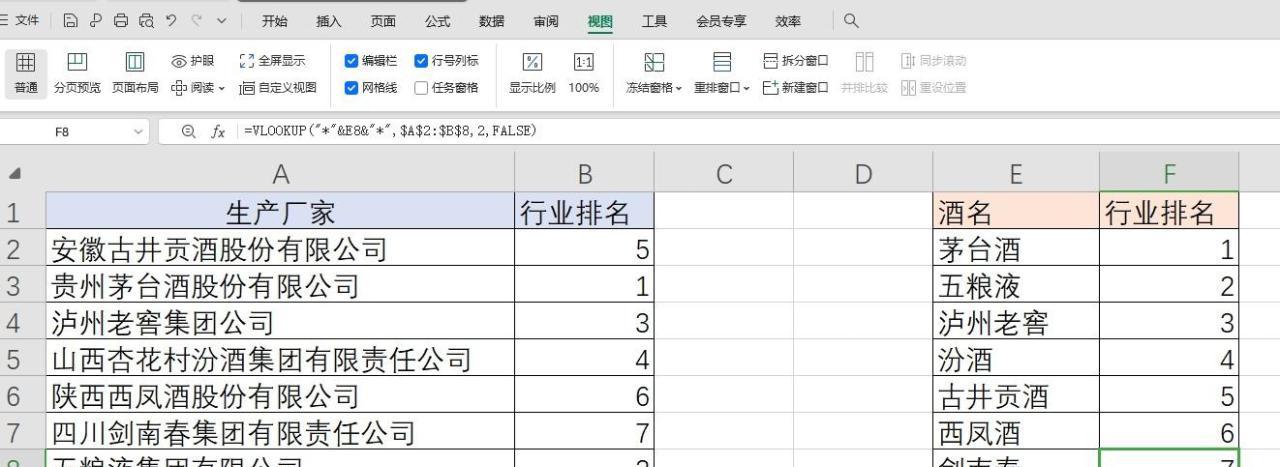1280x467 pixels.
Task: Click cell 贵州茅台酒股份有限公司
Action: [x=281, y=286]
